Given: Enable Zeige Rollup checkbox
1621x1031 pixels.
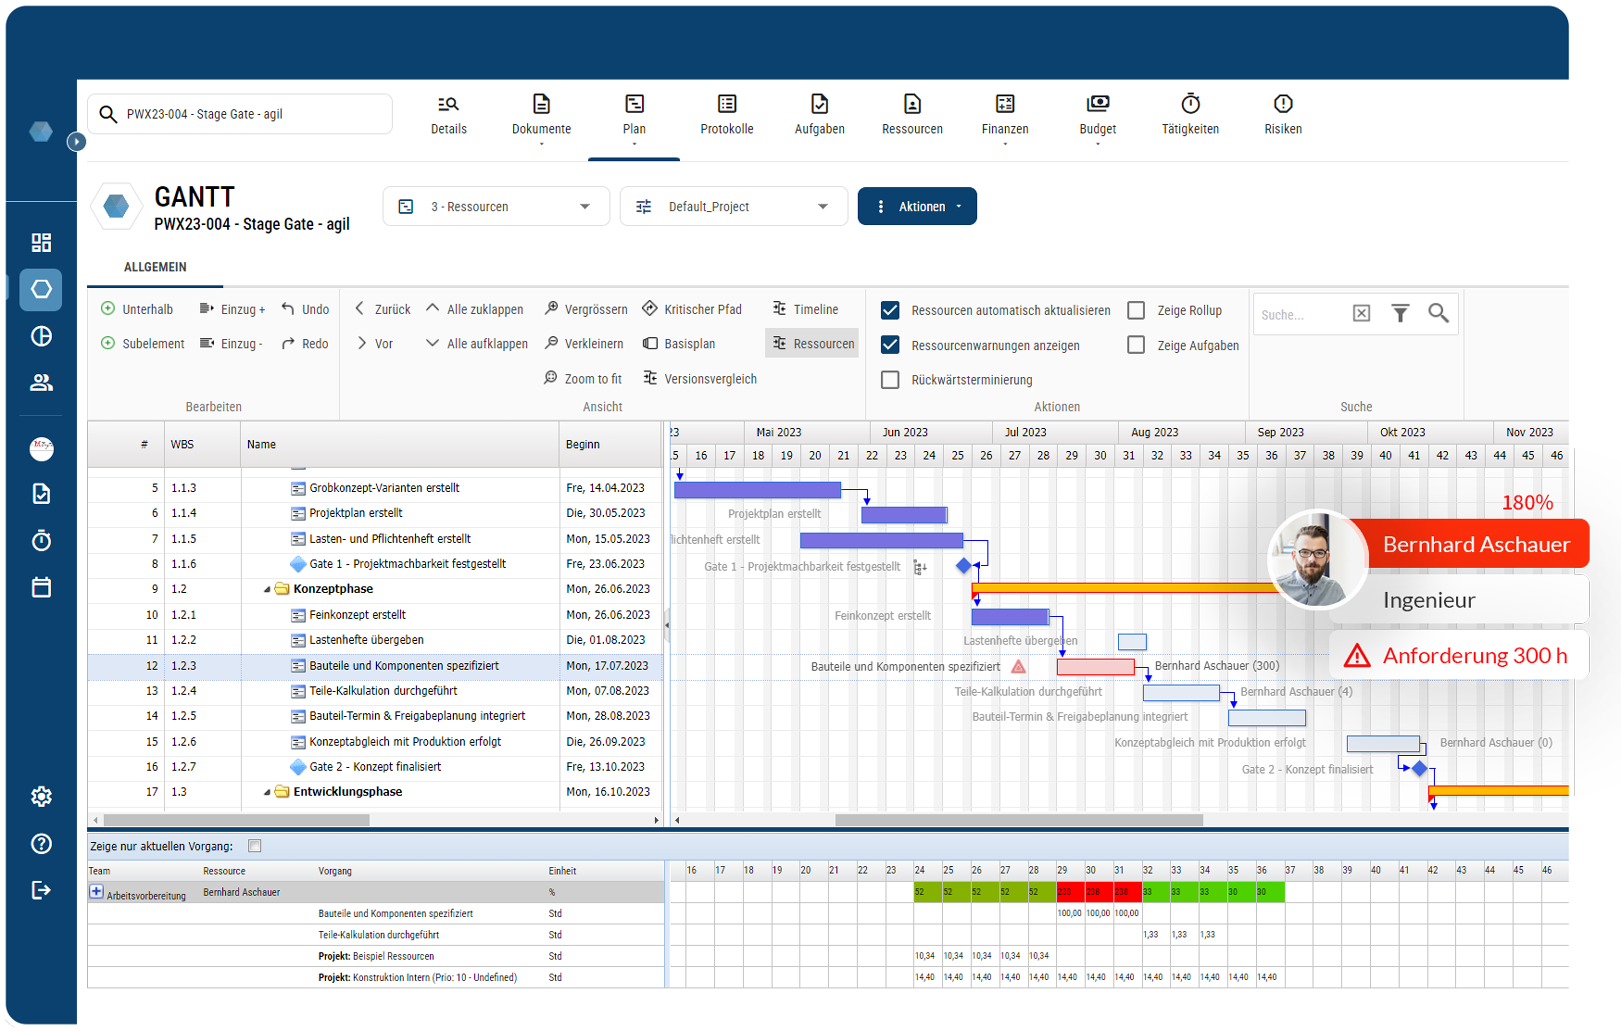Looking at the screenshot, I should (1136, 310).
